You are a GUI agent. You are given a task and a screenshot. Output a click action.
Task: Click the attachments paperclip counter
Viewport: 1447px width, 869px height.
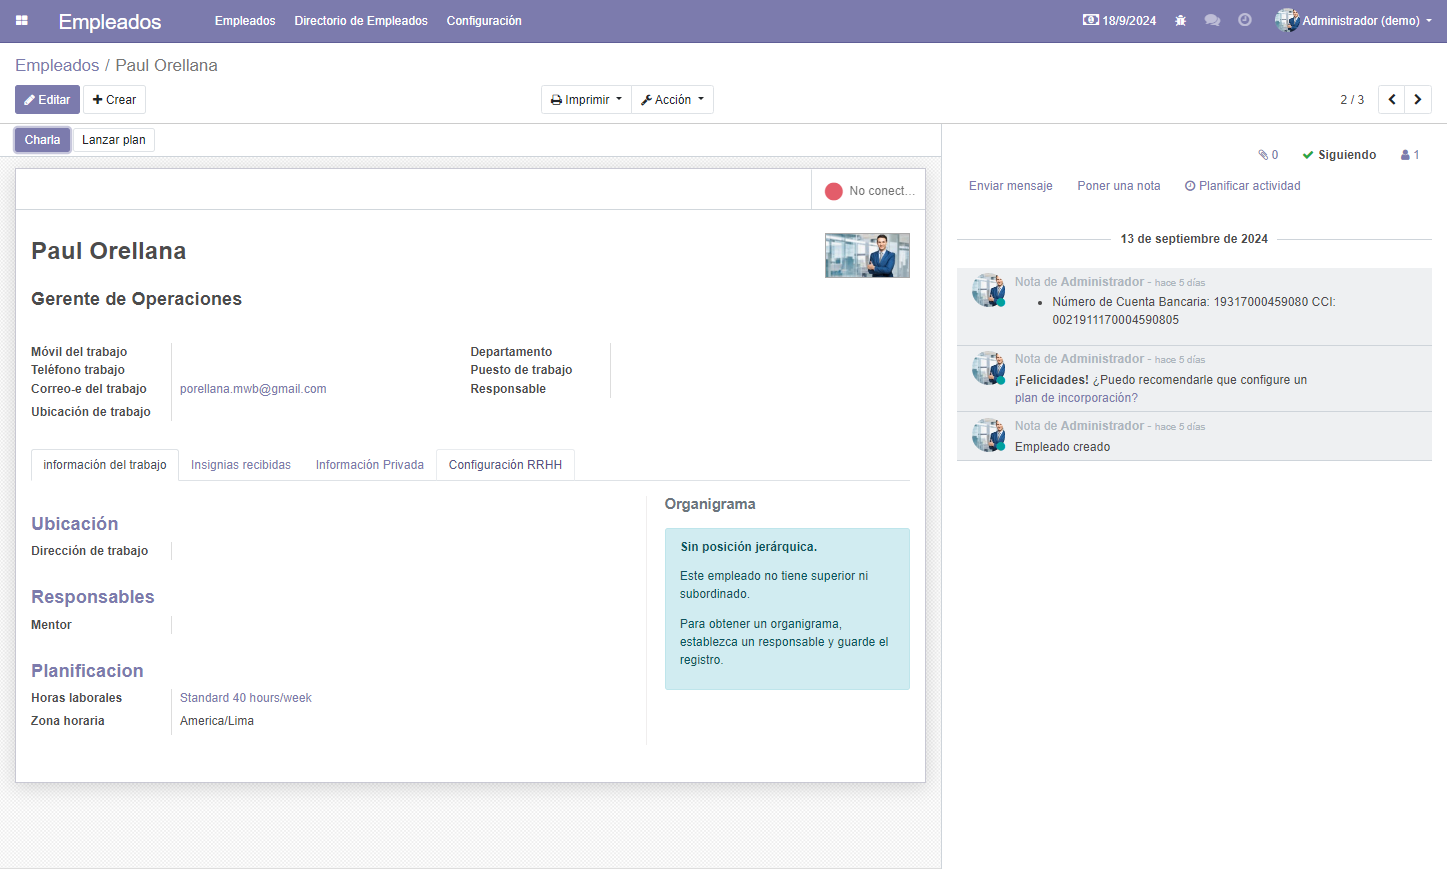[x=1268, y=155]
